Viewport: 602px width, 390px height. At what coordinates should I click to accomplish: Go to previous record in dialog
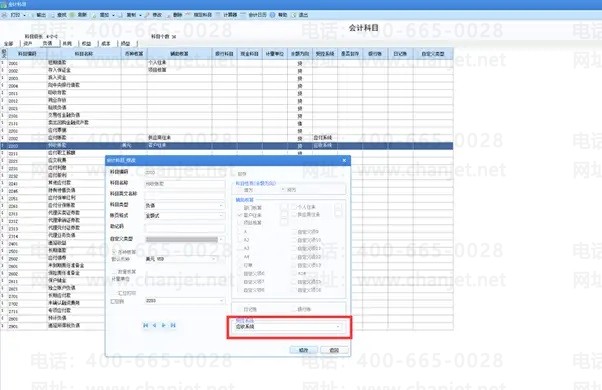coord(154,325)
